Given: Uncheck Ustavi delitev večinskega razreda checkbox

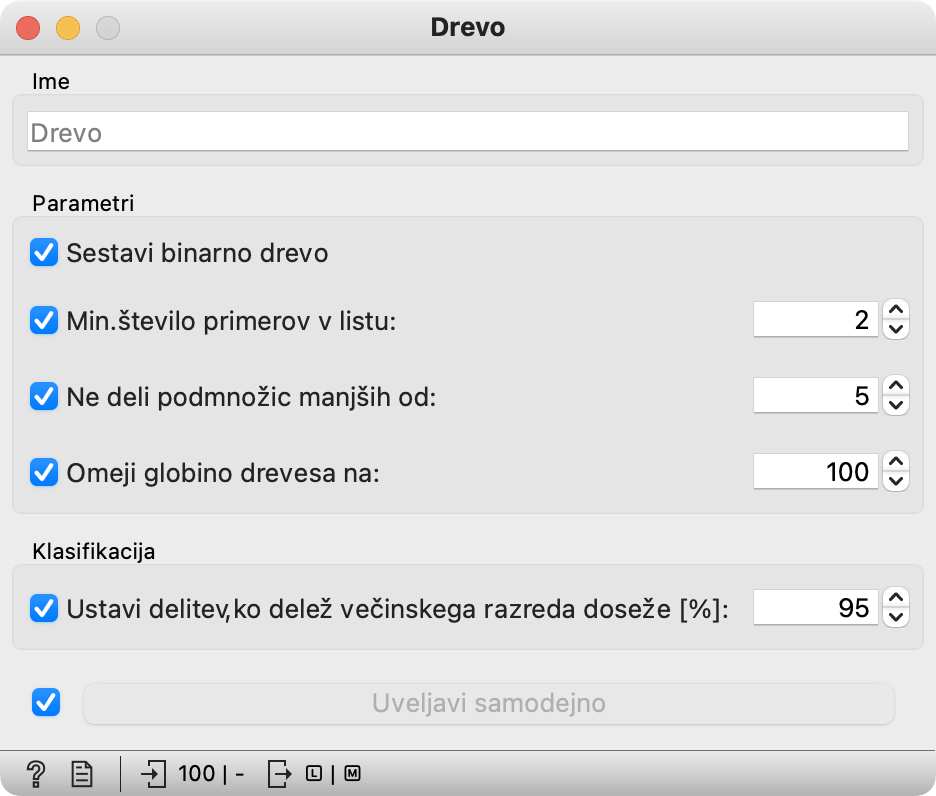Looking at the screenshot, I should [44, 608].
